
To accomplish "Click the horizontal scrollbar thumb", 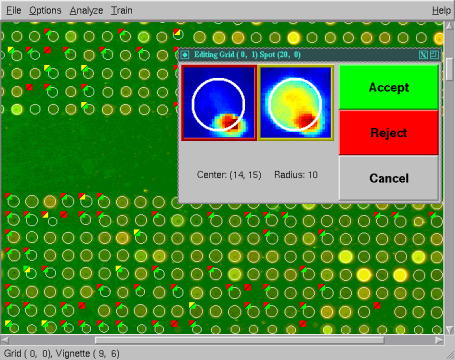I will click(239, 340).
